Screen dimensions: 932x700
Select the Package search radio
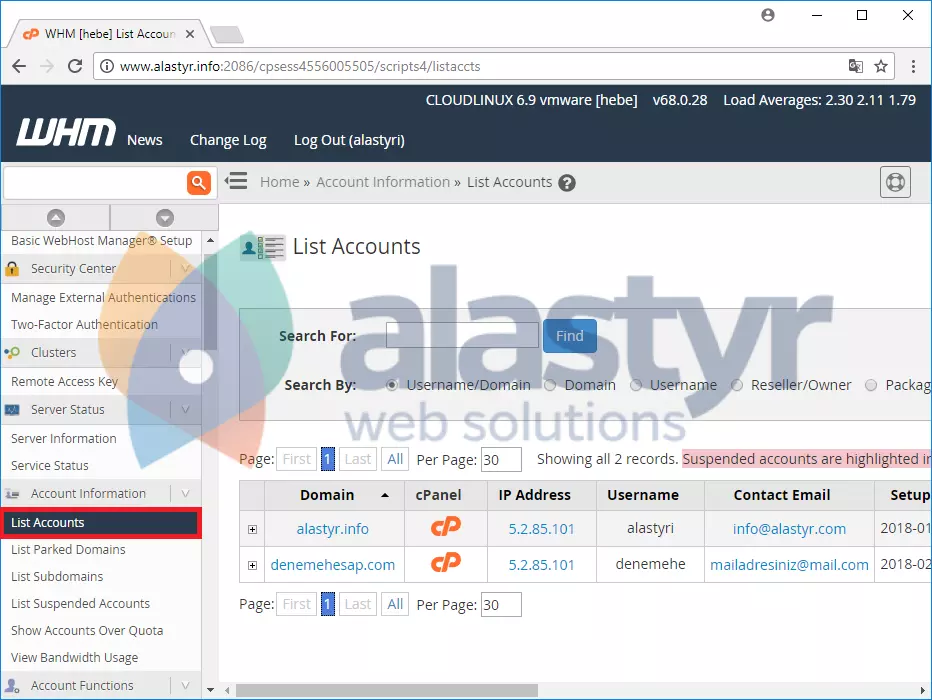coord(871,385)
